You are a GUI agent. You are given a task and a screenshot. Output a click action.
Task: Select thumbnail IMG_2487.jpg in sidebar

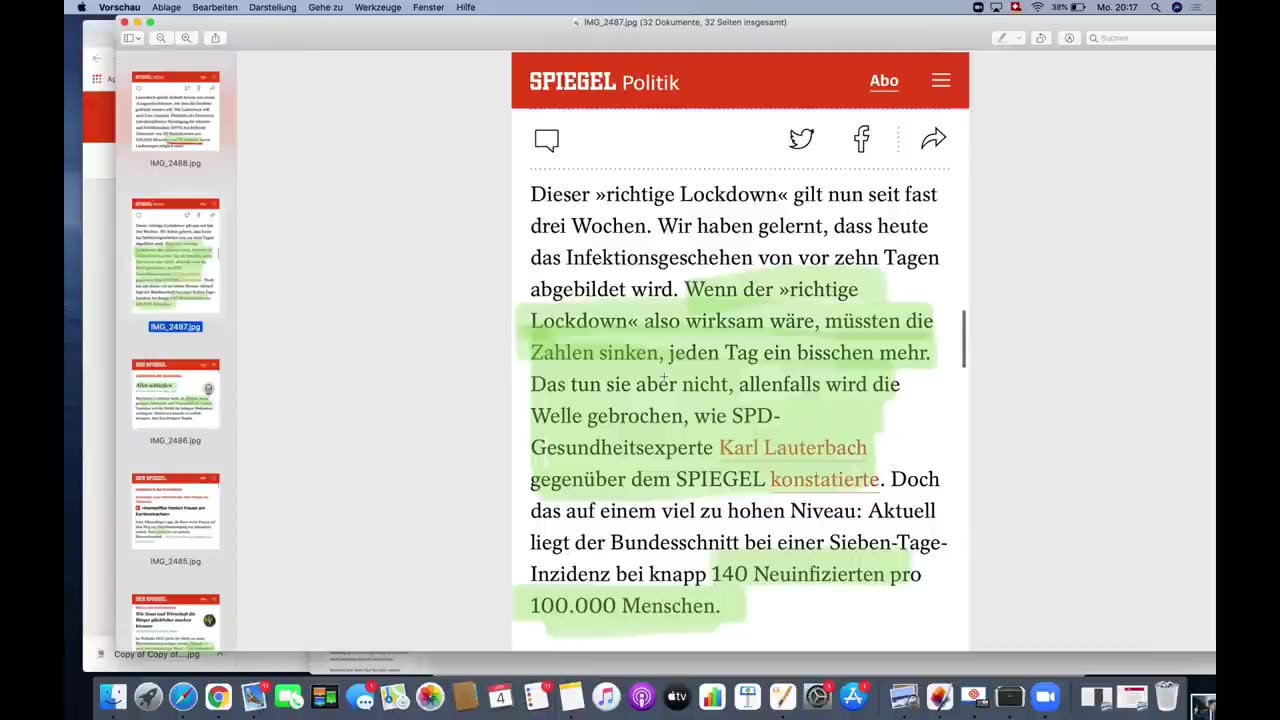pos(176,255)
